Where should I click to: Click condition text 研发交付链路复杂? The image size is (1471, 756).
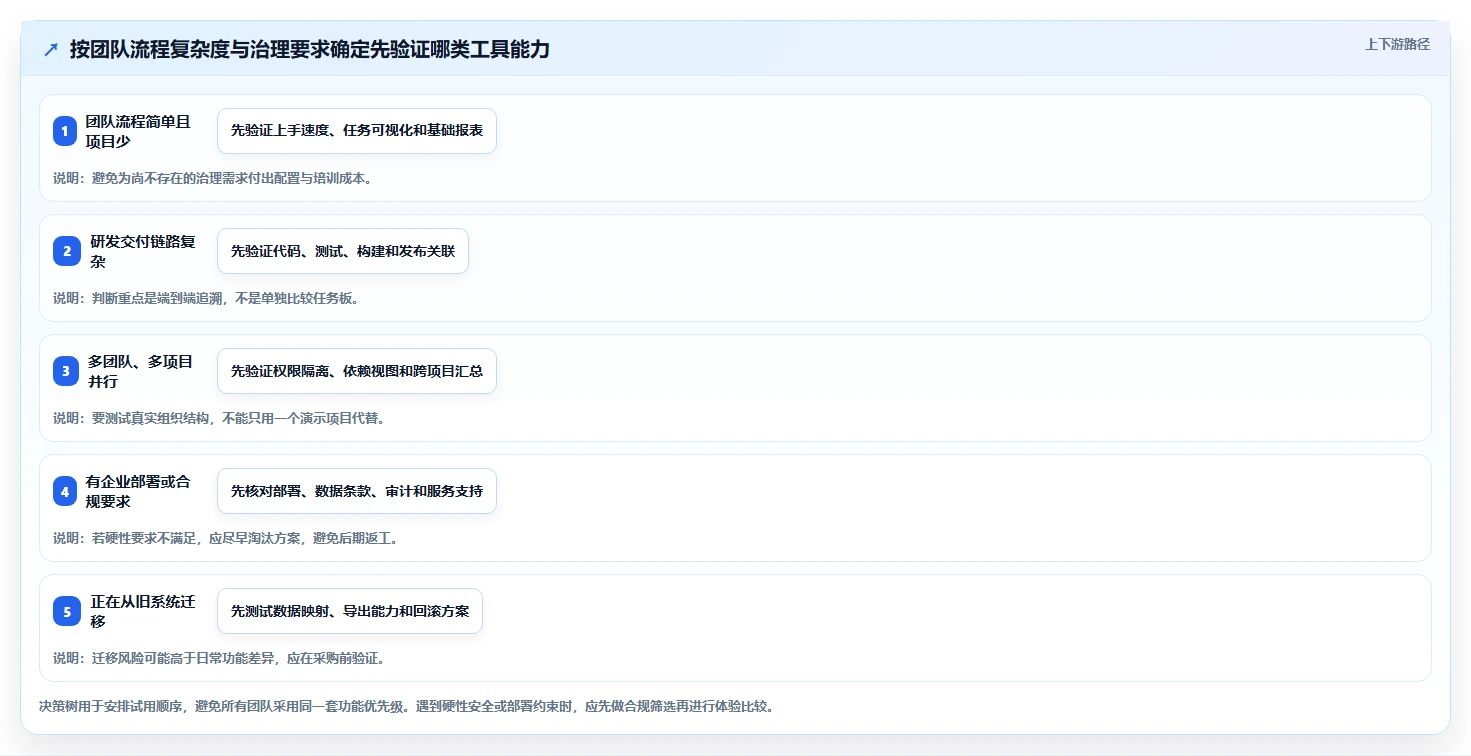pyautogui.click(x=143, y=251)
